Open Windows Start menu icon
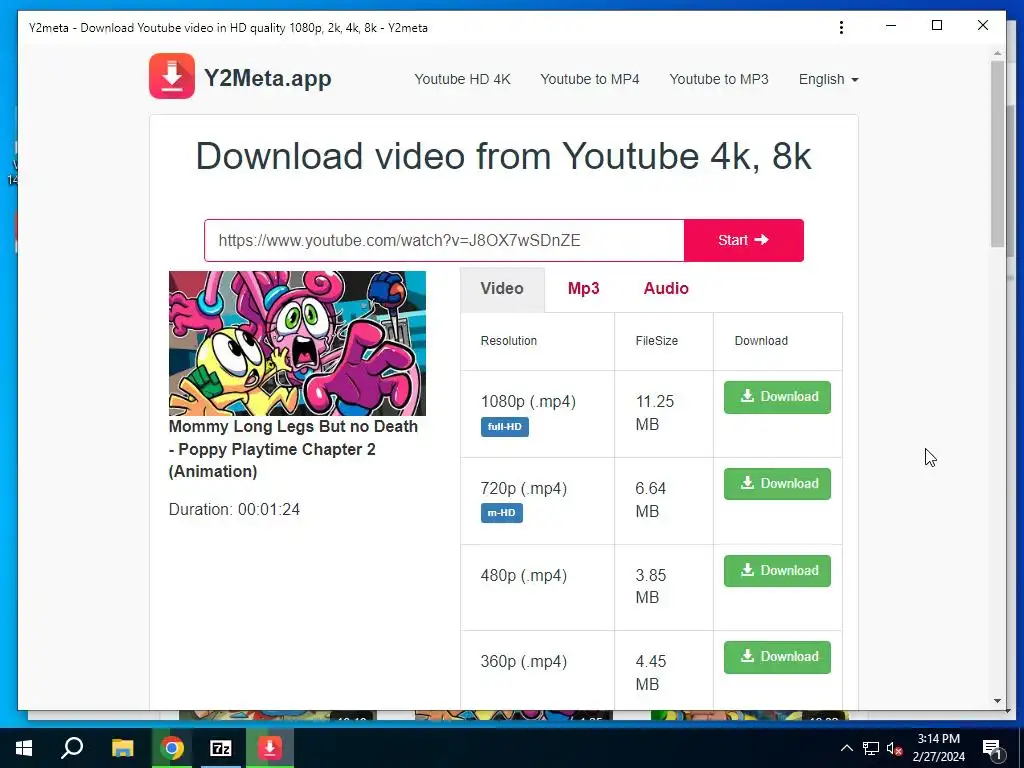This screenshot has width=1024, height=768. click(x=24, y=748)
